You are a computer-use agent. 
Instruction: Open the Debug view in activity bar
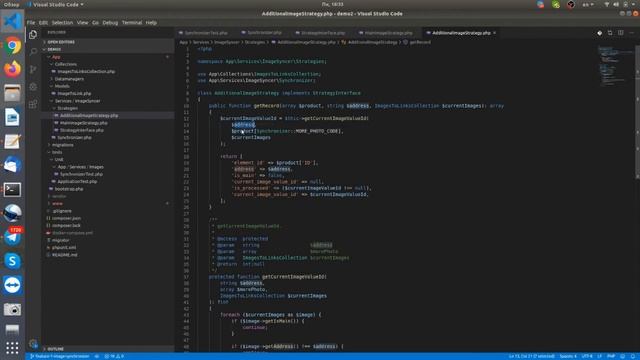pos(33,87)
